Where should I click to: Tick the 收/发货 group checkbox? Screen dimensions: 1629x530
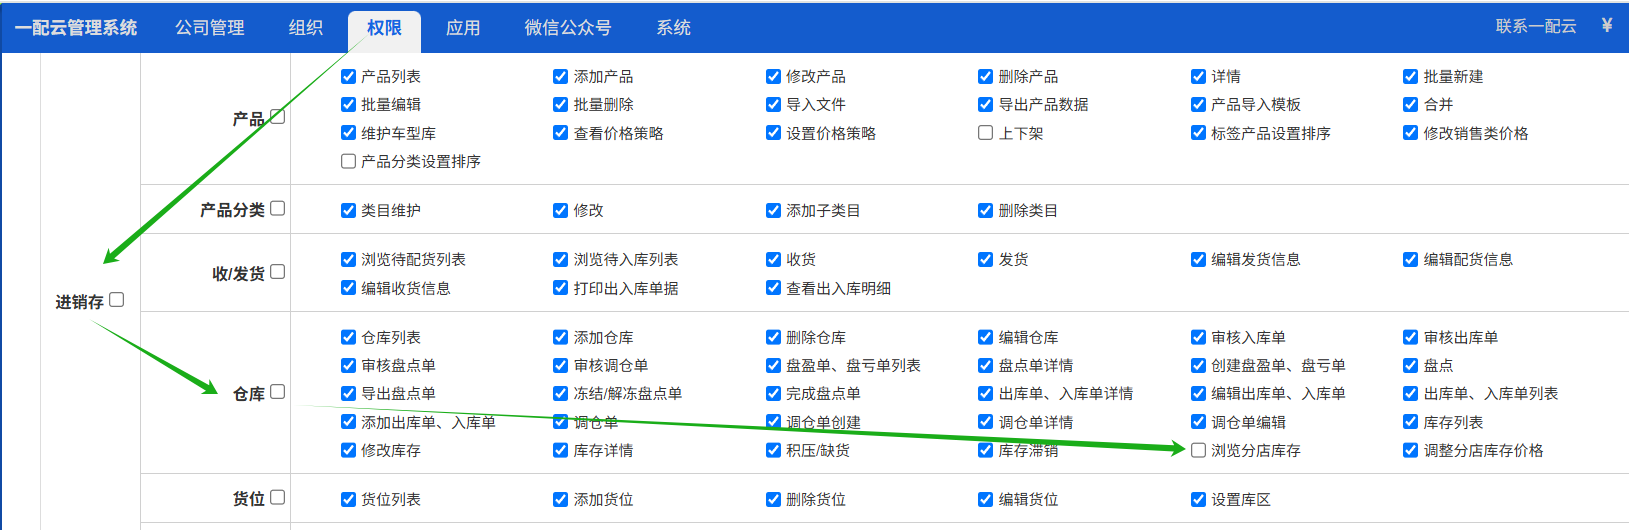pyautogui.click(x=278, y=272)
